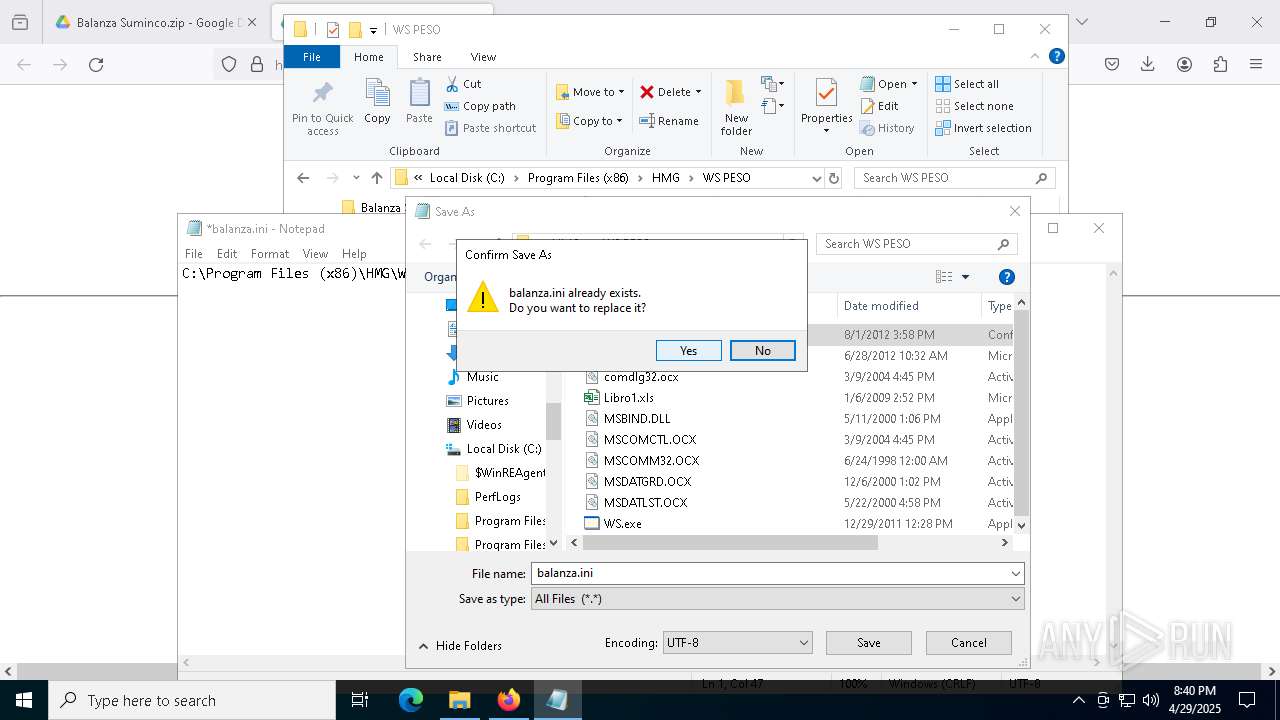
Task: Select MSCOMM32.OCX file
Action: tap(651, 460)
